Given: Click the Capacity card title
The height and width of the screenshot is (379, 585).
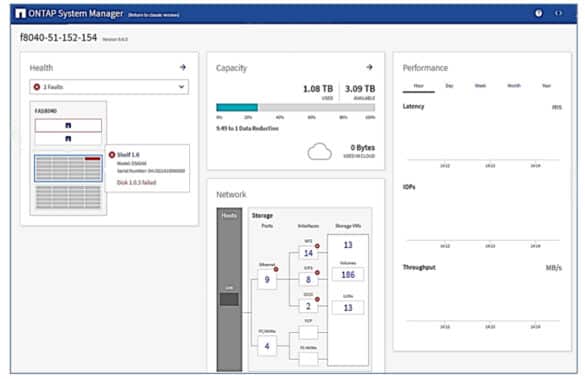Looking at the screenshot, I should point(232,68).
